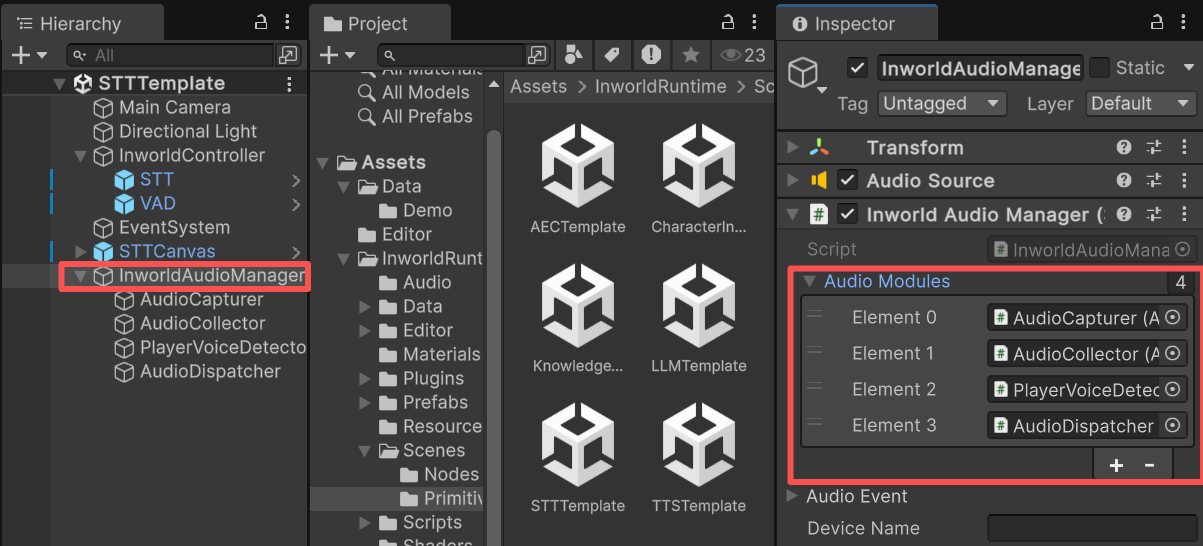
Task: Collapse the Scenes folder
Action: click(x=365, y=451)
